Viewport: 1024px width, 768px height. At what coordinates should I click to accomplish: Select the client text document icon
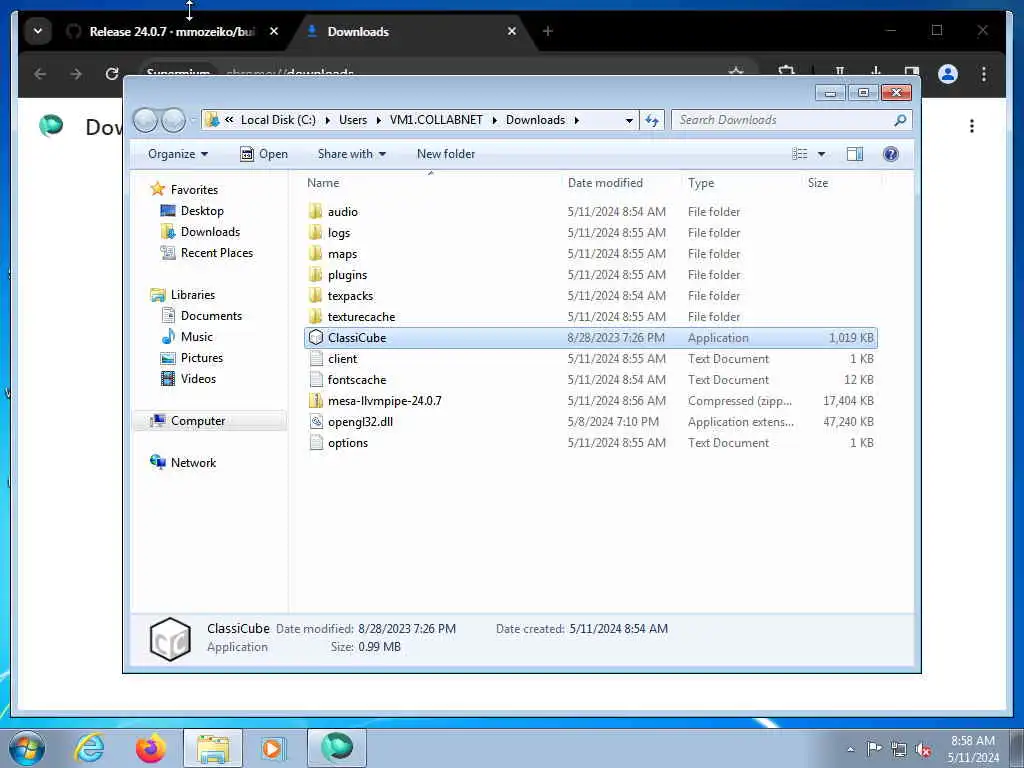(x=316, y=359)
